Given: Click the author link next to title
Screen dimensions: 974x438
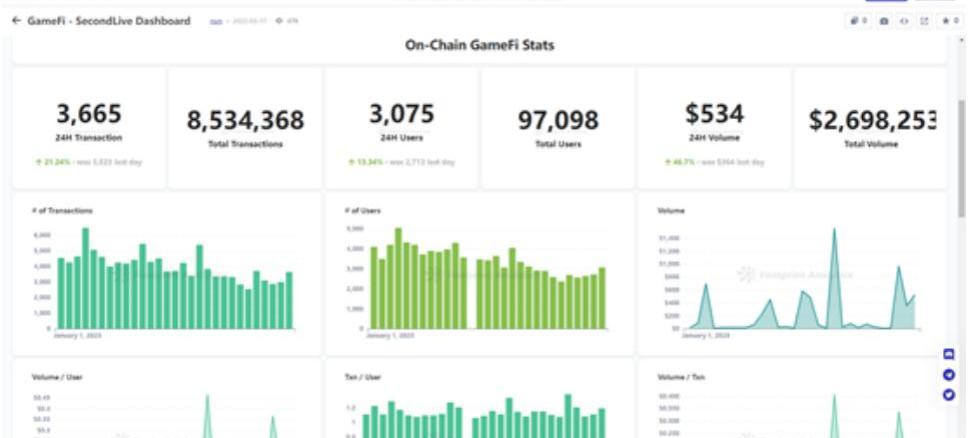Looking at the screenshot, I should (x=215, y=21).
